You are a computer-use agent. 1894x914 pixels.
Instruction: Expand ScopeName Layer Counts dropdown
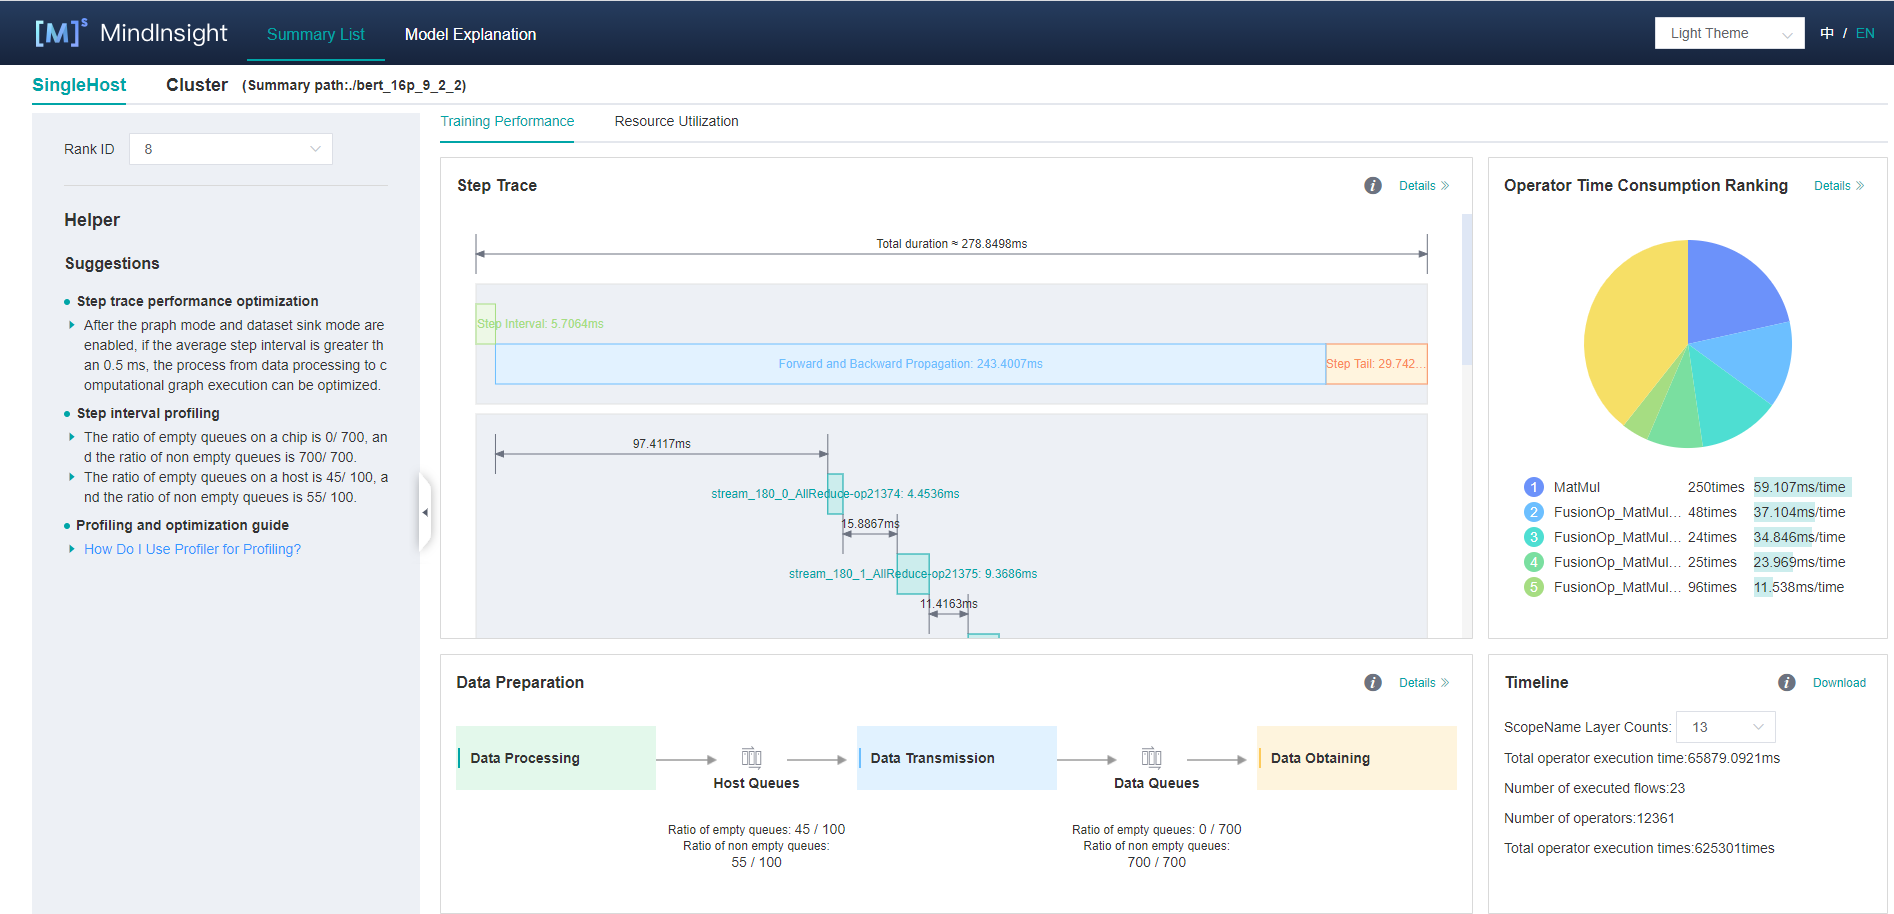pyautogui.click(x=1725, y=727)
